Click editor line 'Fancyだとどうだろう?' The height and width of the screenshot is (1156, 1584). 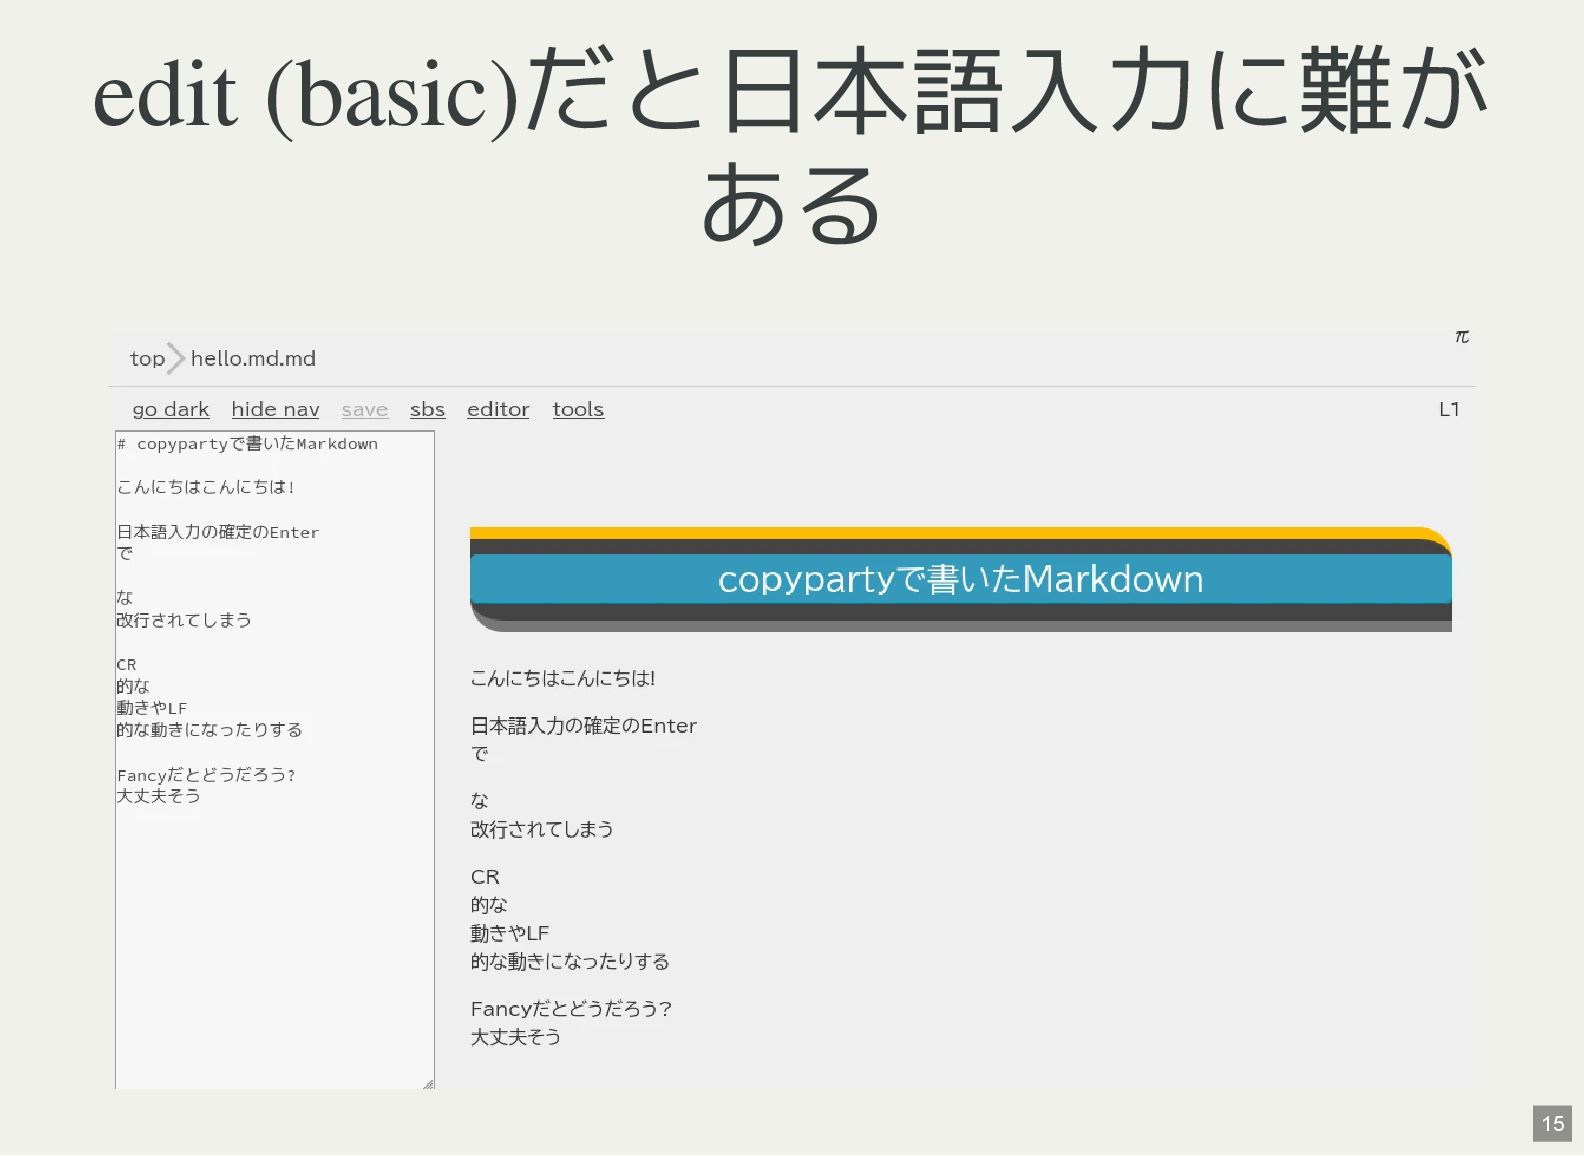pos(206,775)
